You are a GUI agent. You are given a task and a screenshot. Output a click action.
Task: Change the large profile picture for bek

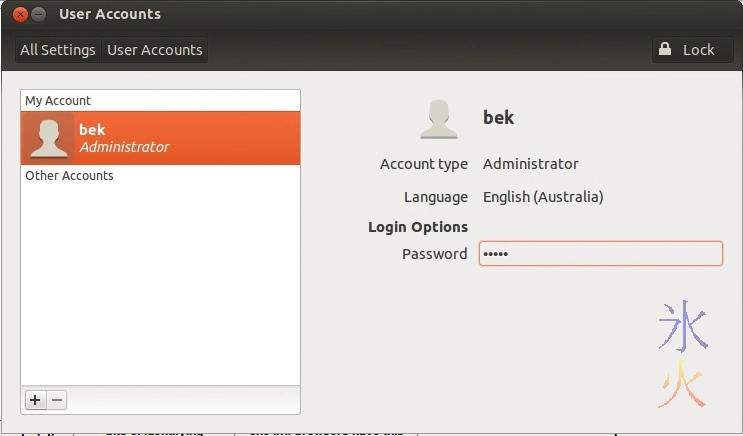[439, 118]
